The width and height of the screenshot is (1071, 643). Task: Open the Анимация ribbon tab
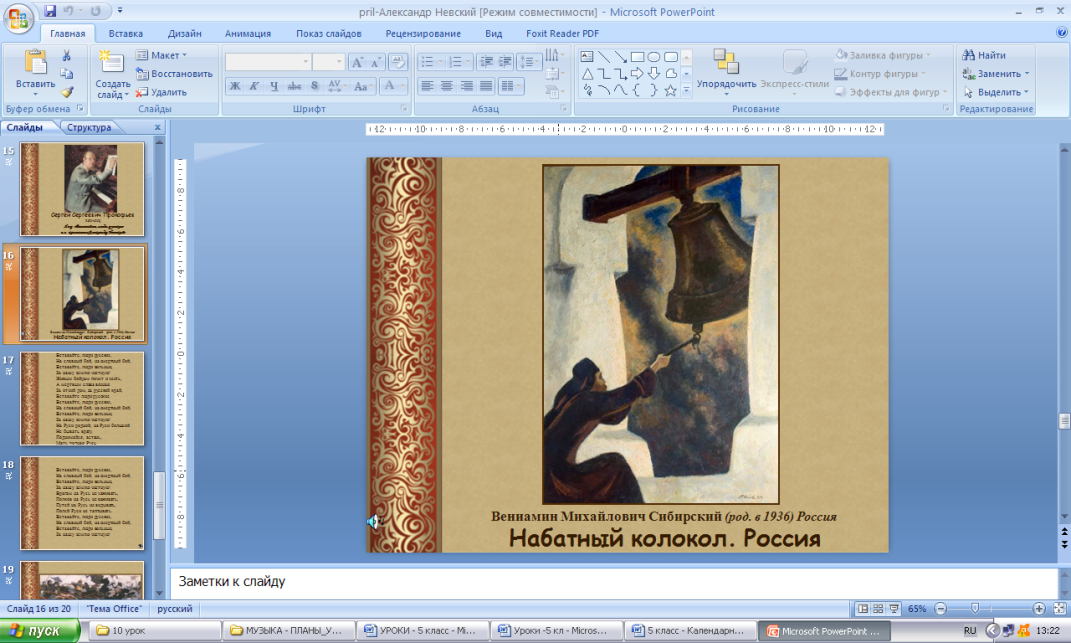(x=248, y=33)
